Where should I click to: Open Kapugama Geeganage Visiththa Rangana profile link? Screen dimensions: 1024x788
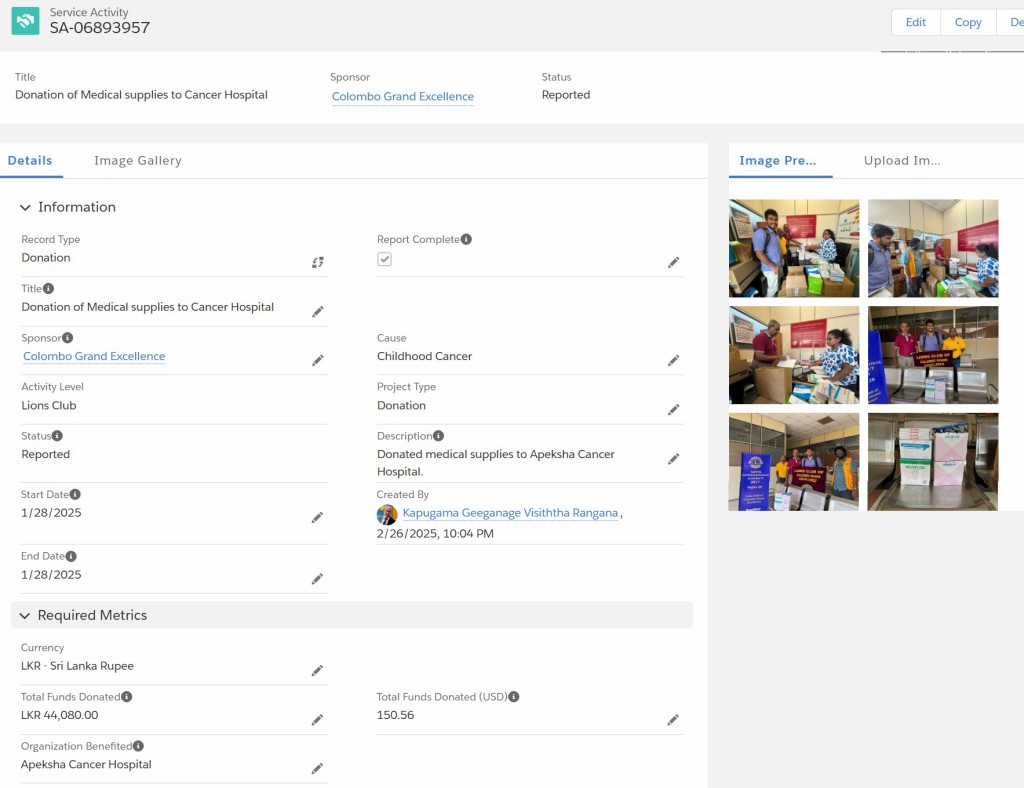coord(510,513)
